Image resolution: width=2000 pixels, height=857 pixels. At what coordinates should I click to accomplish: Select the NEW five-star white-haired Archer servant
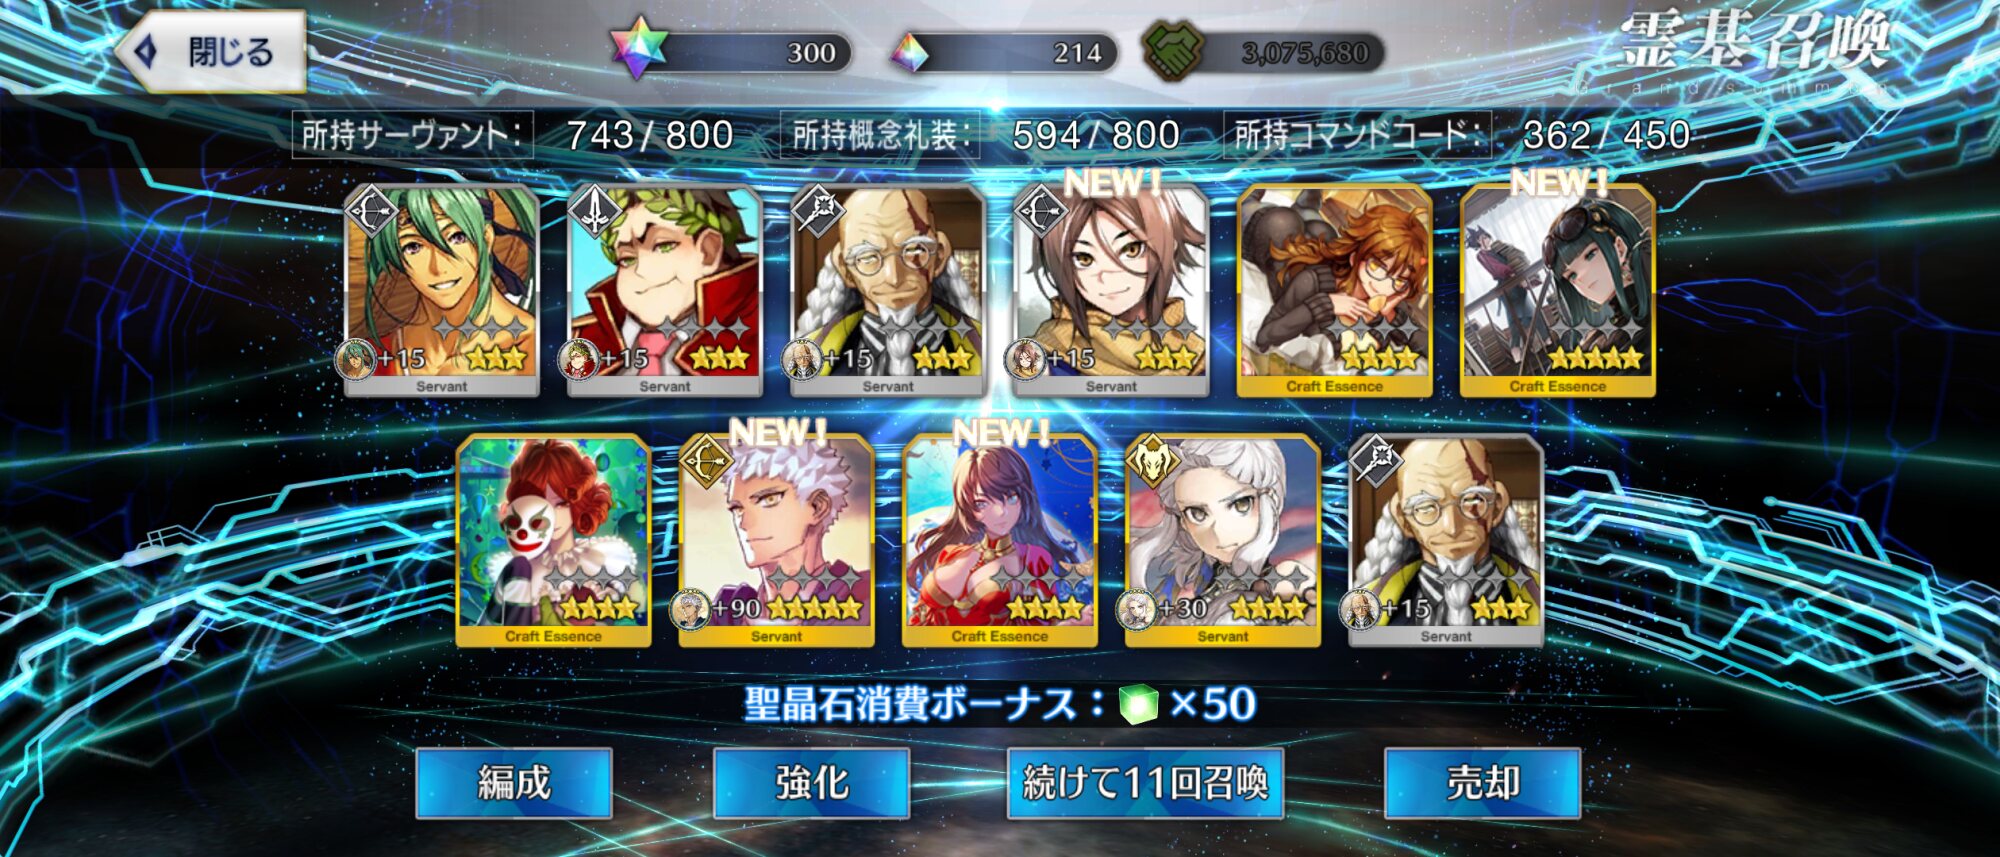pos(776,541)
